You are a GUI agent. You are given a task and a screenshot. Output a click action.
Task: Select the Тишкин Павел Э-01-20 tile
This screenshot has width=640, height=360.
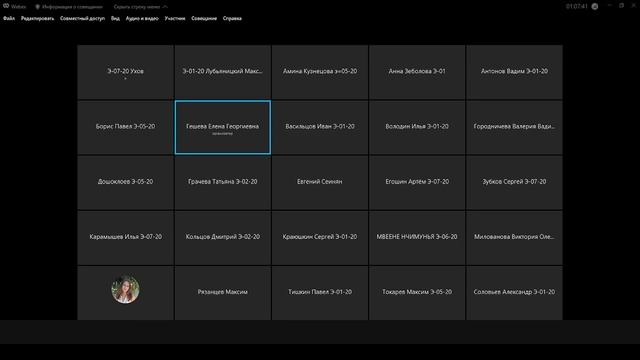pyautogui.click(x=320, y=293)
